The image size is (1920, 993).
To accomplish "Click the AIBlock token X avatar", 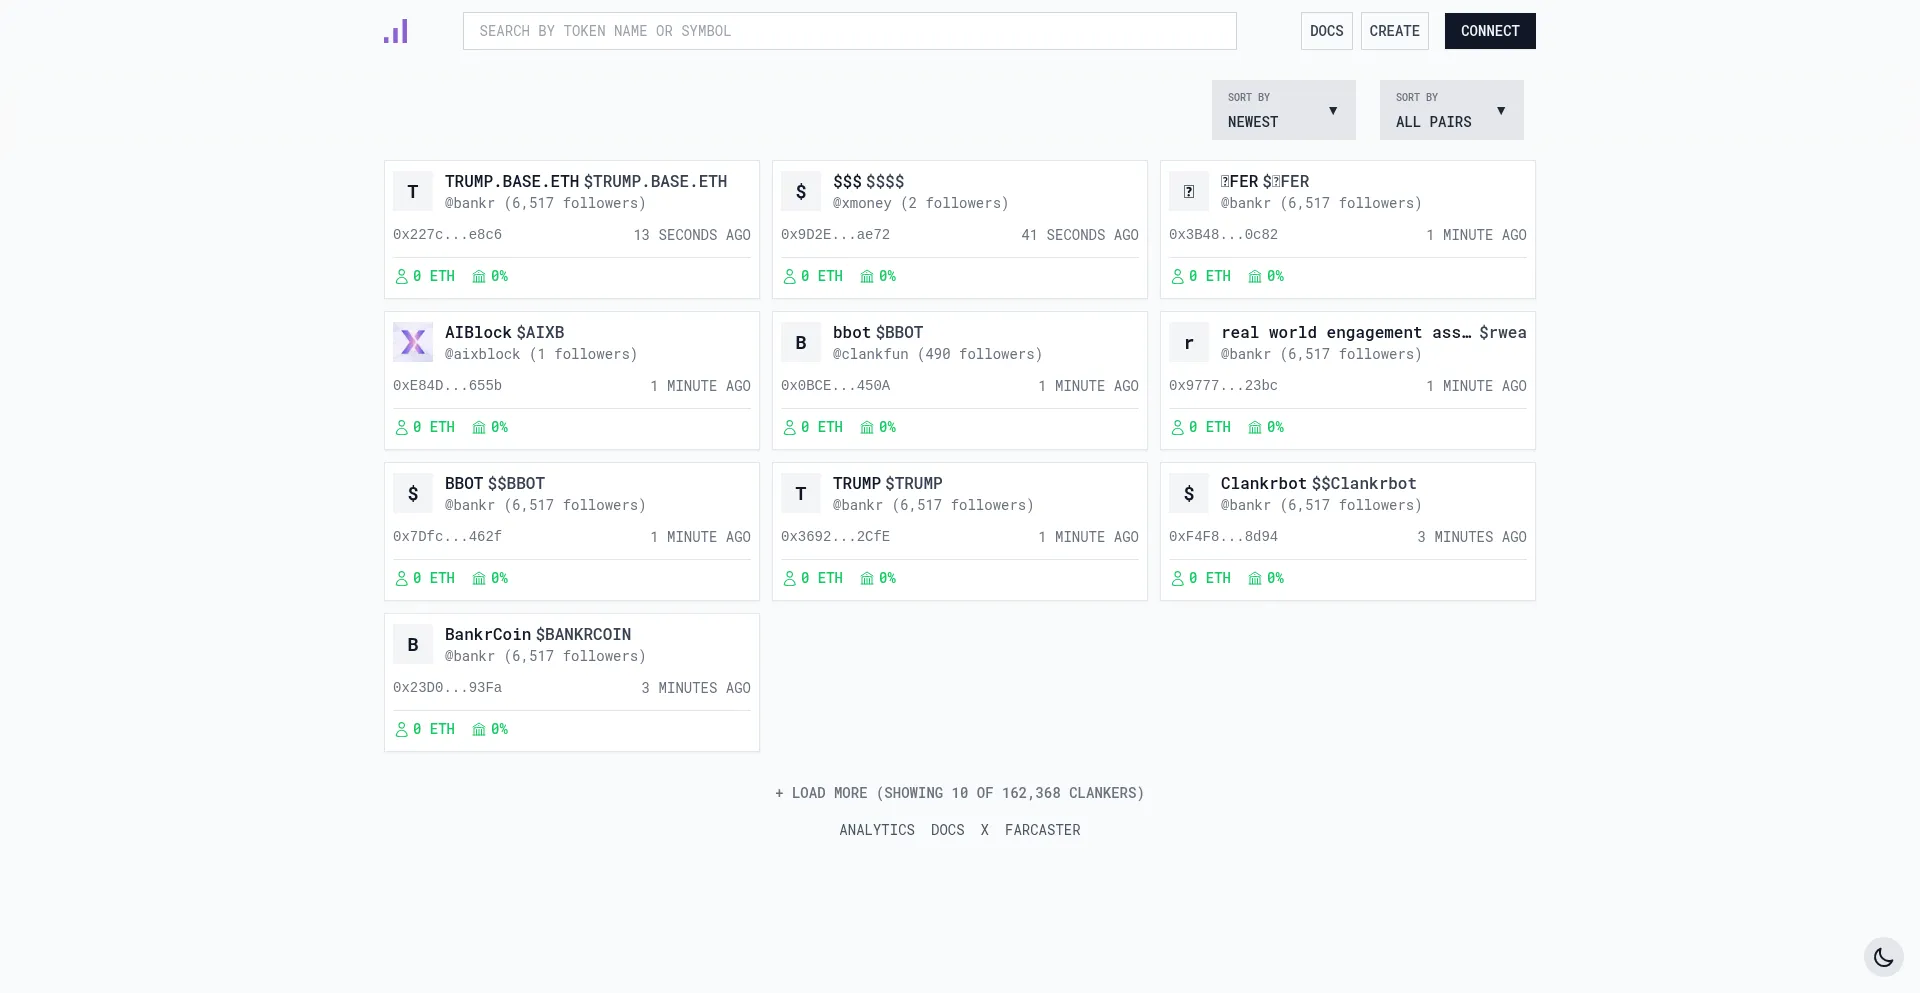I will [x=413, y=343].
